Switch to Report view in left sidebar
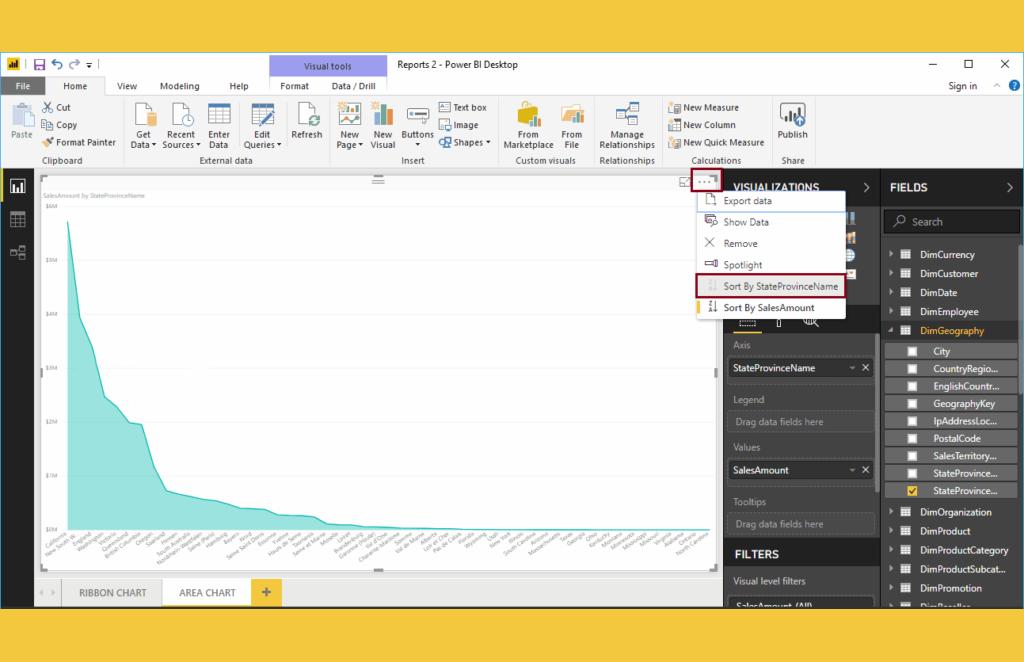The height and width of the screenshot is (662, 1024). pos(18,187)
